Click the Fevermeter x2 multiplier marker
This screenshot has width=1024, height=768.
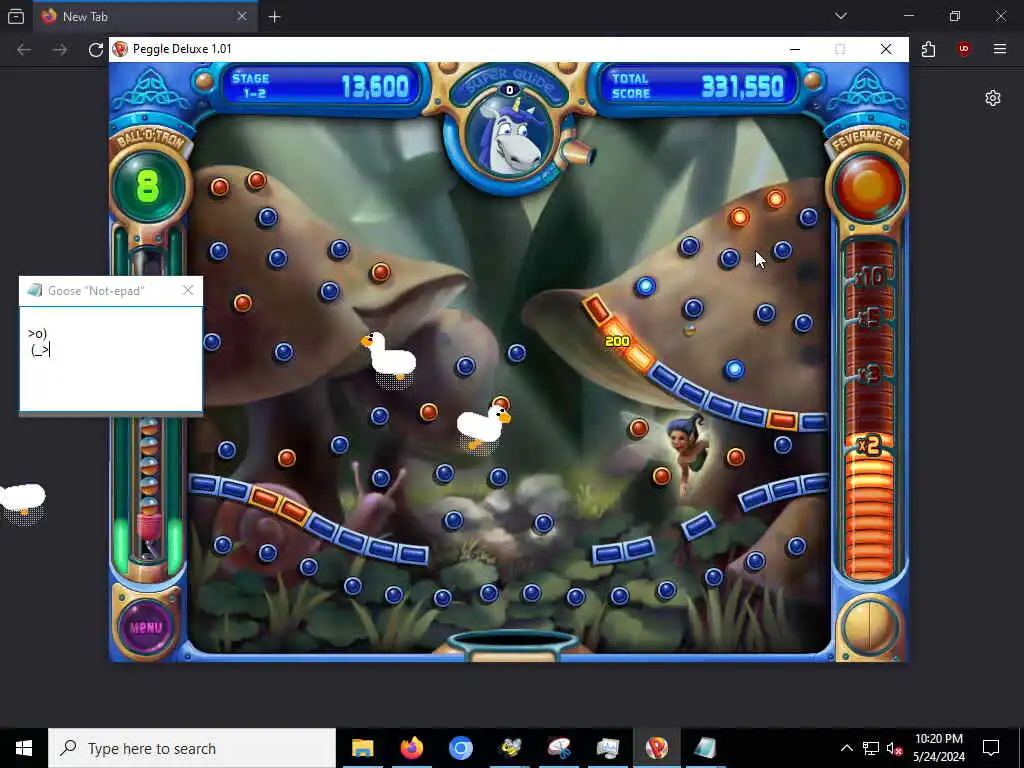[x=869, y=446]
